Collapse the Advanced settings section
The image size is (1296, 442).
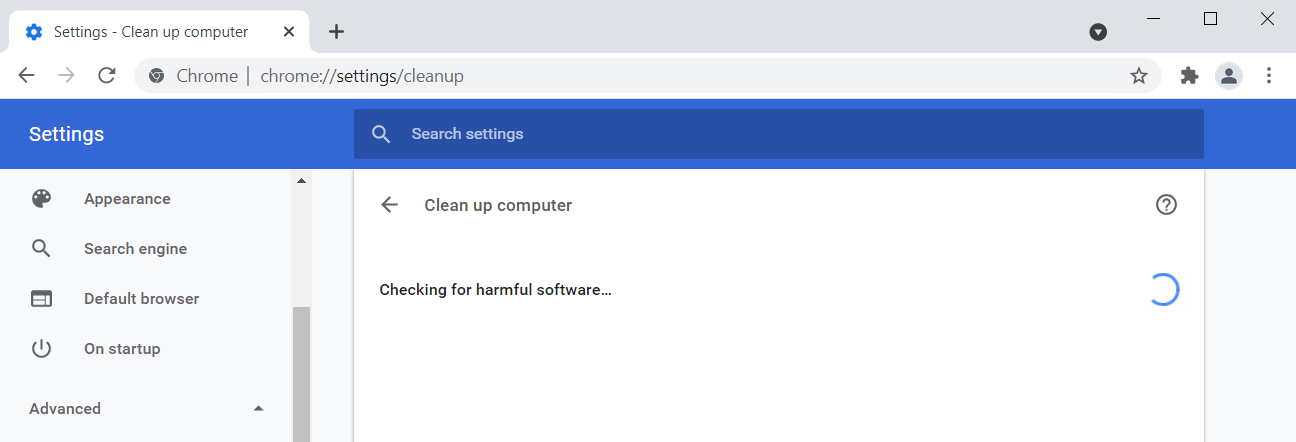(259, 408)
